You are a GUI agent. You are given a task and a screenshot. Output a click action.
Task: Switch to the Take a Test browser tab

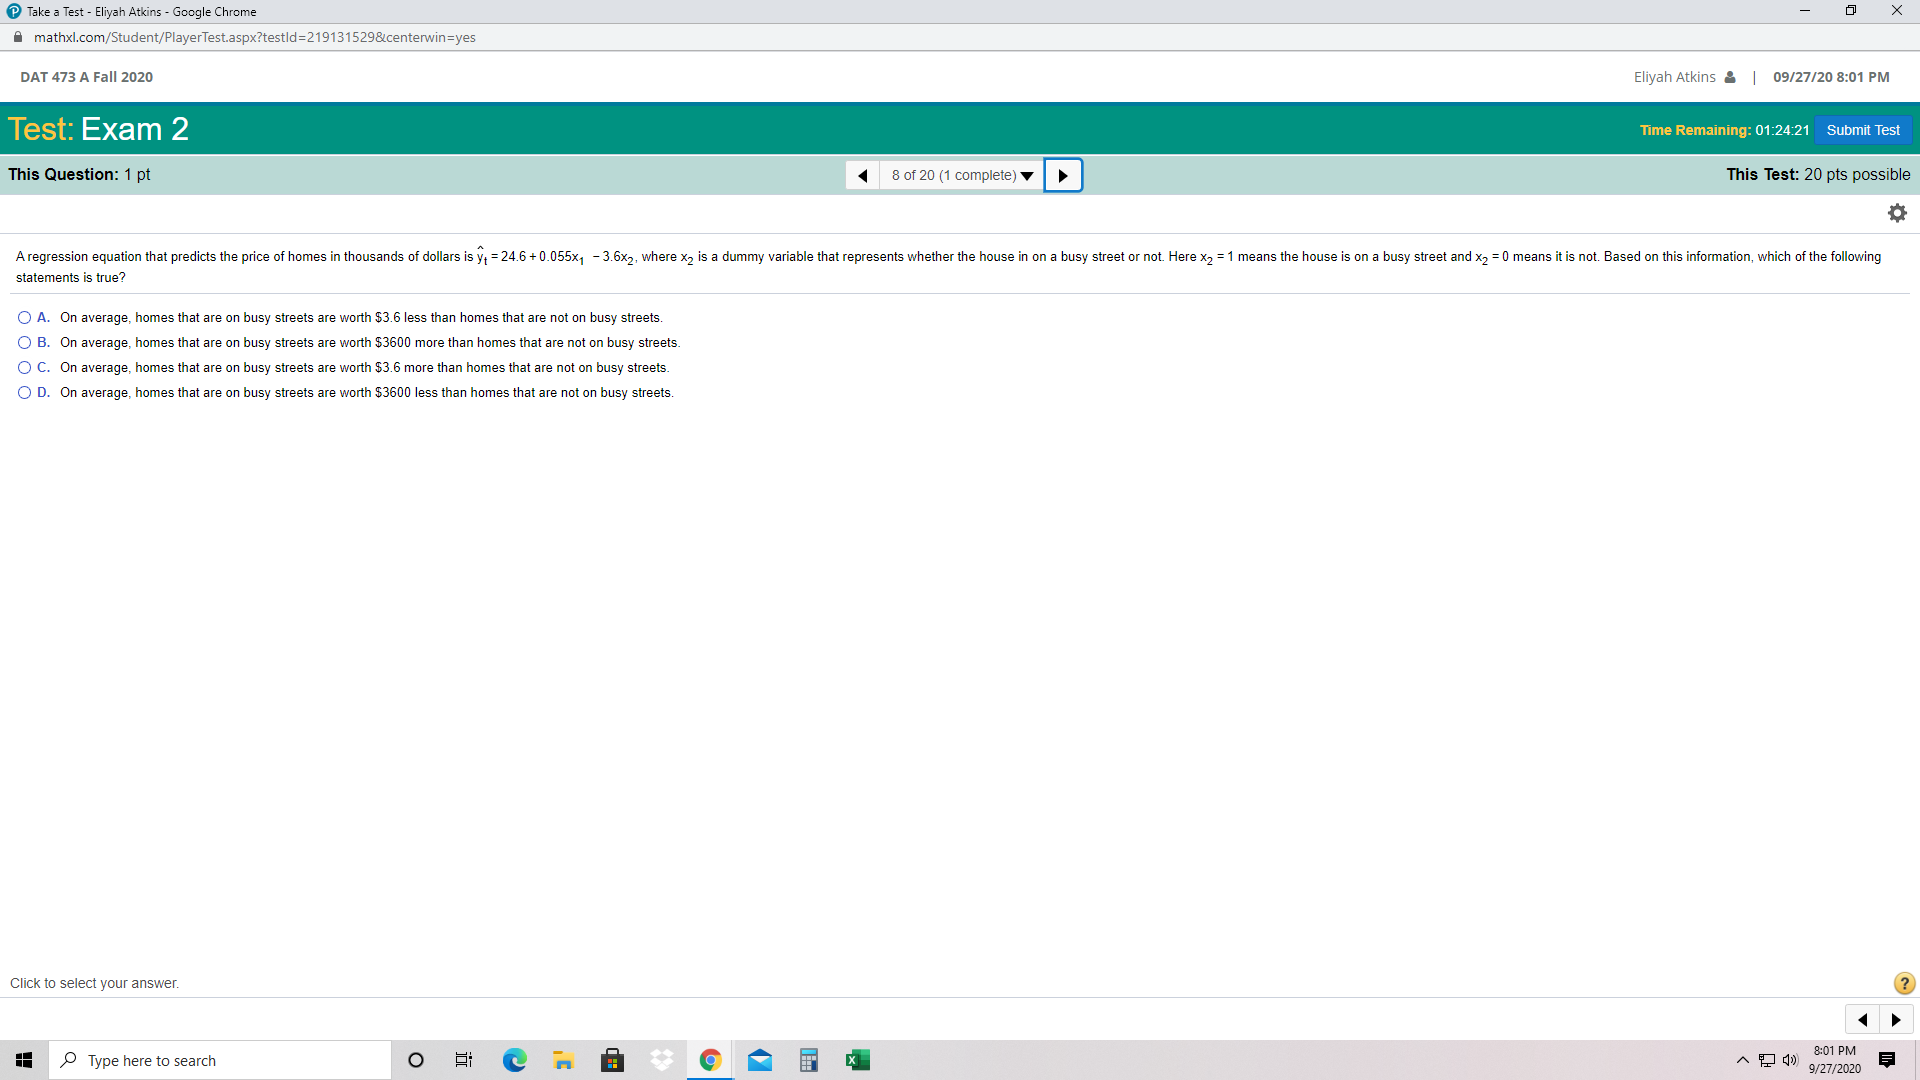coord(130,11)
